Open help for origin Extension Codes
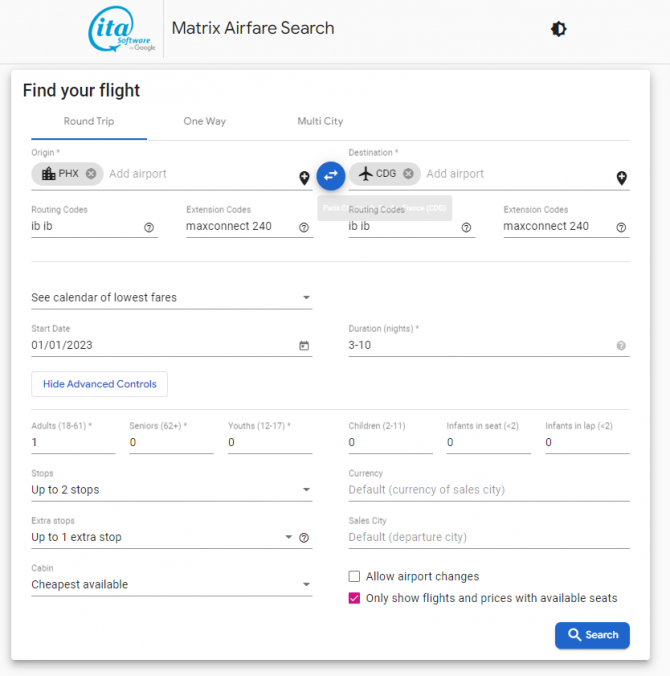 click(x=304, y=227)
